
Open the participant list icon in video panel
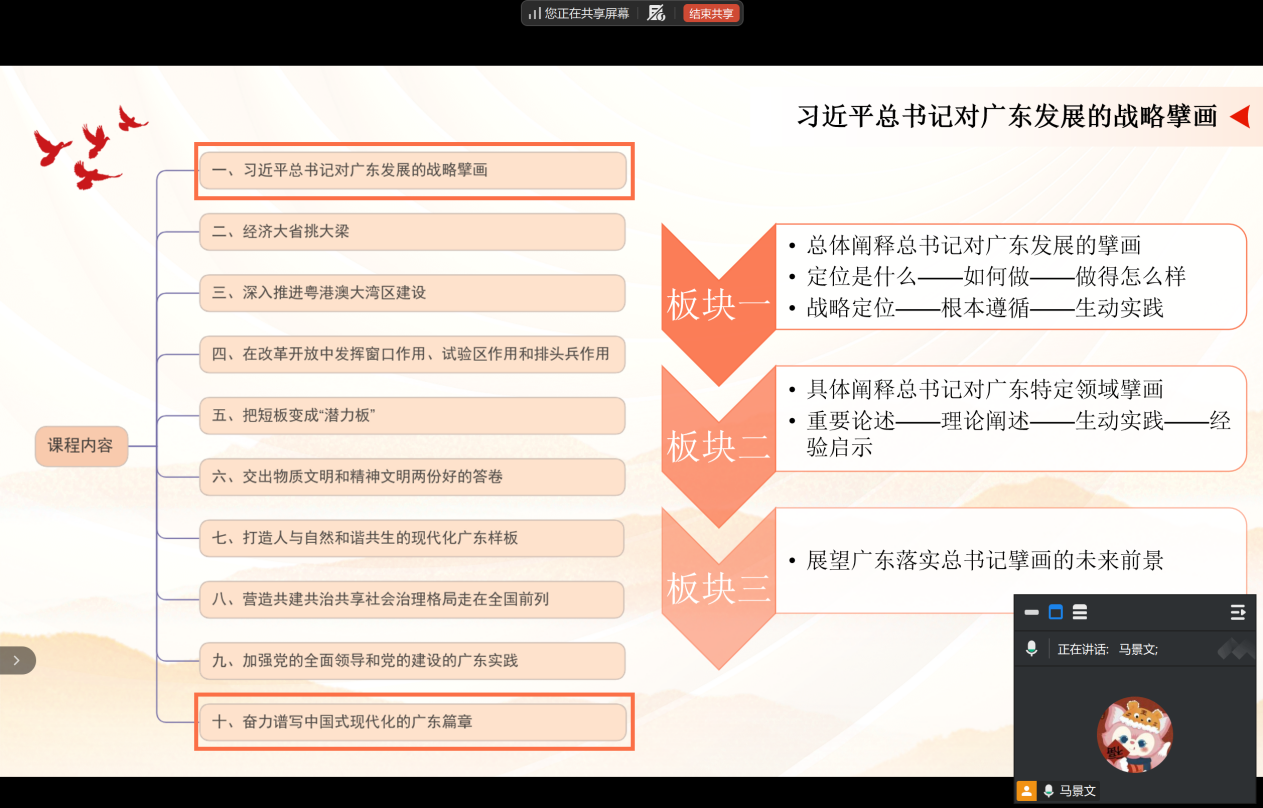coord(1237,612)
